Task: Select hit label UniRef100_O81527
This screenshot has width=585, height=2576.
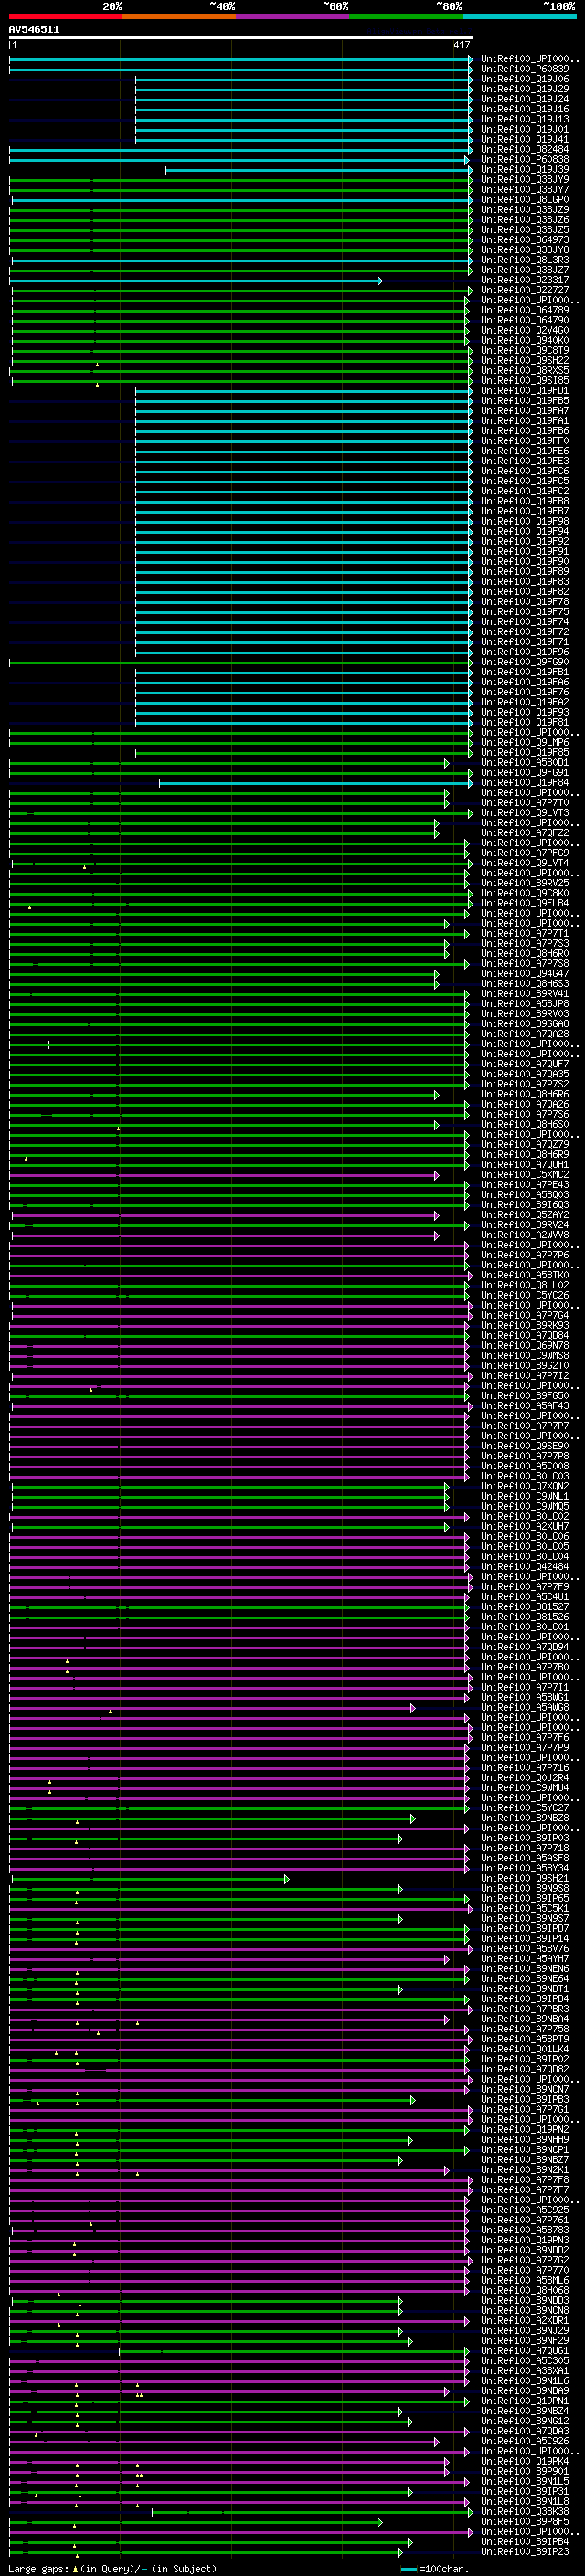Action: click(525, 1607)
